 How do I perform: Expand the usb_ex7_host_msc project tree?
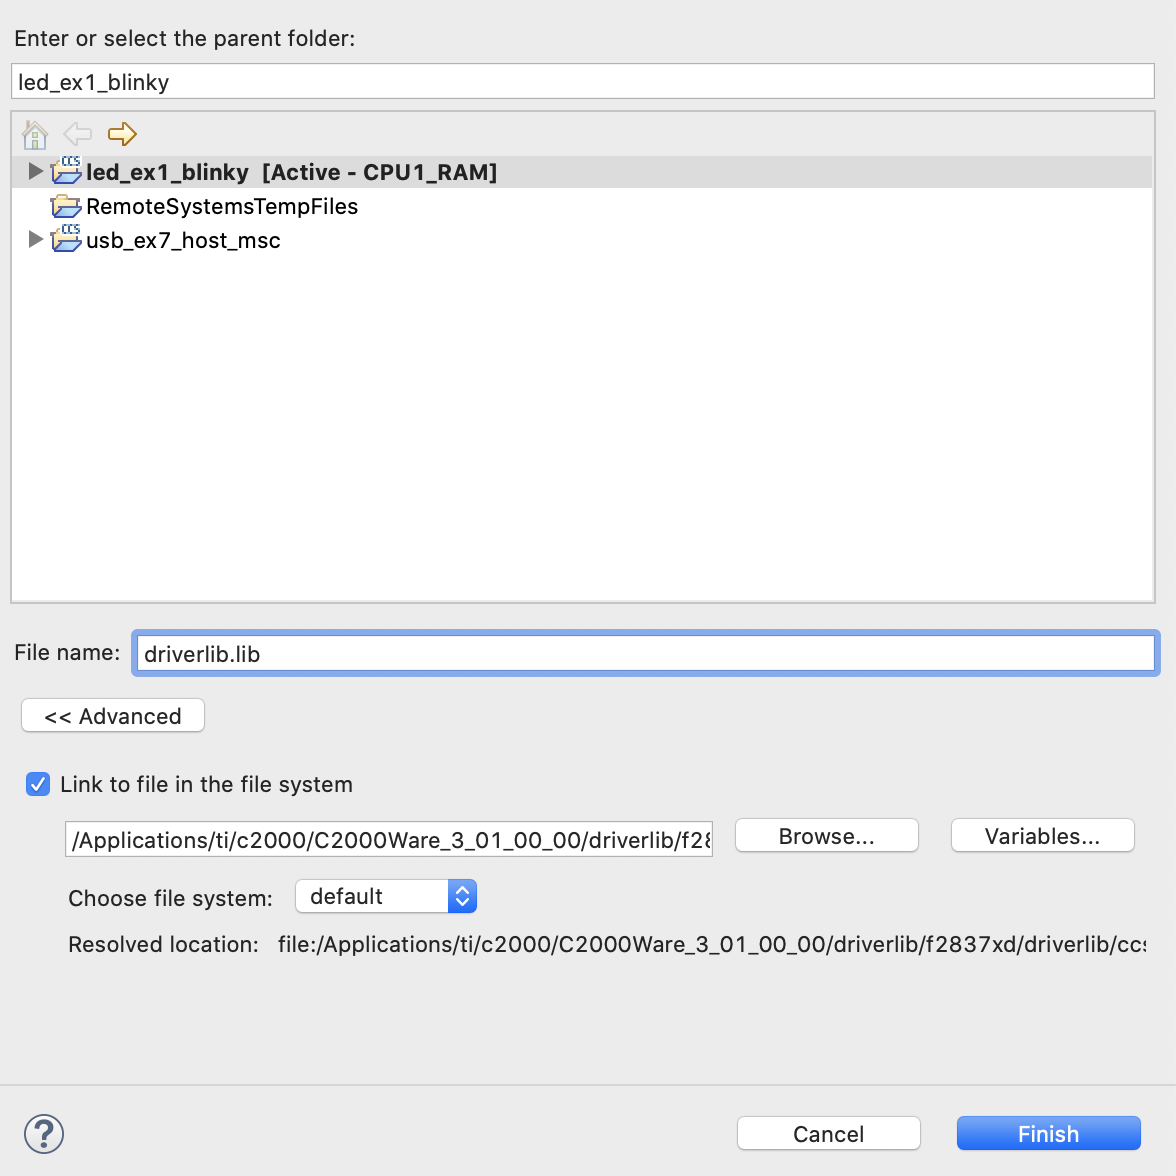click(35, 240)
